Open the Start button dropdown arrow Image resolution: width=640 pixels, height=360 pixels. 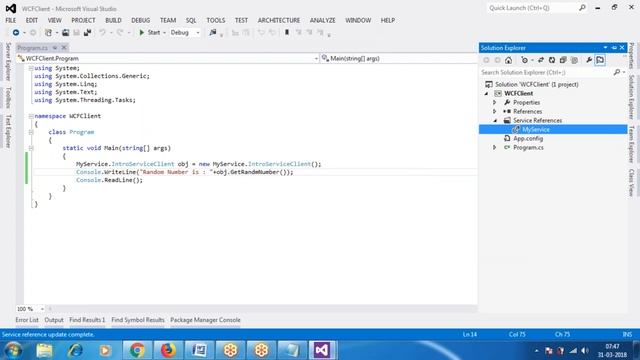pos(164,33)
